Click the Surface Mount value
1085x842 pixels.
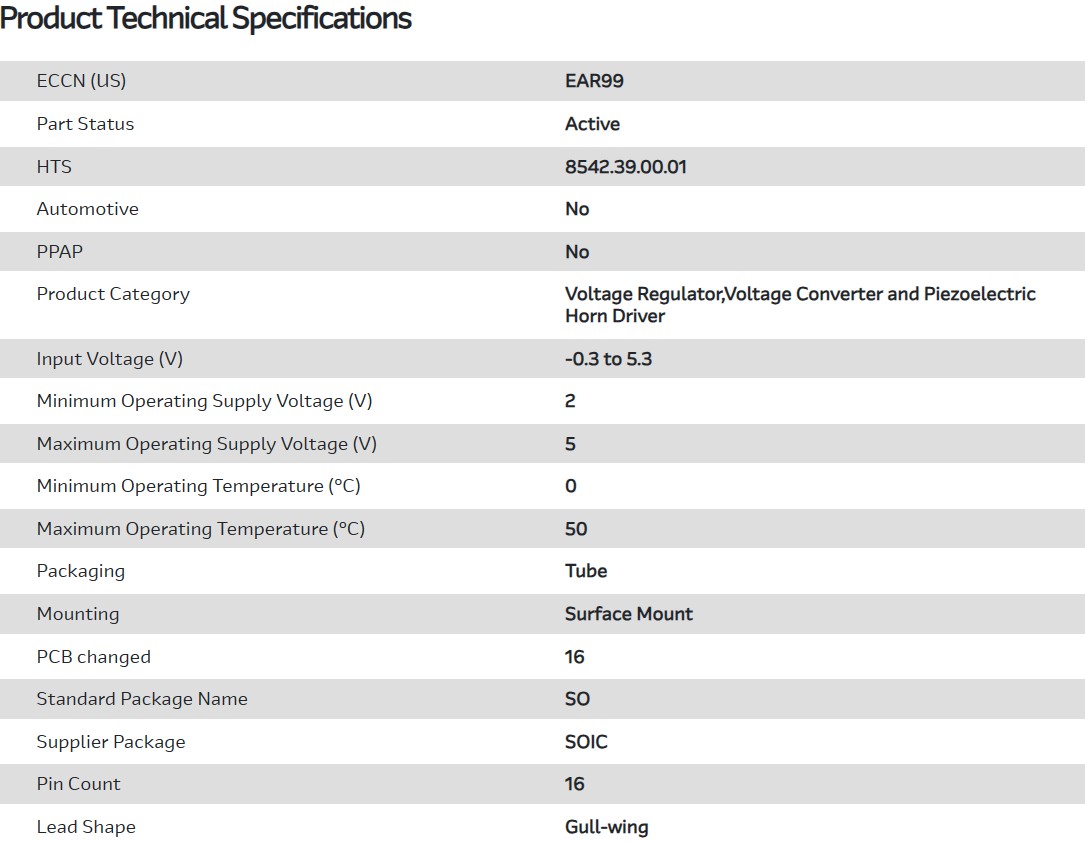coord(628,614)
